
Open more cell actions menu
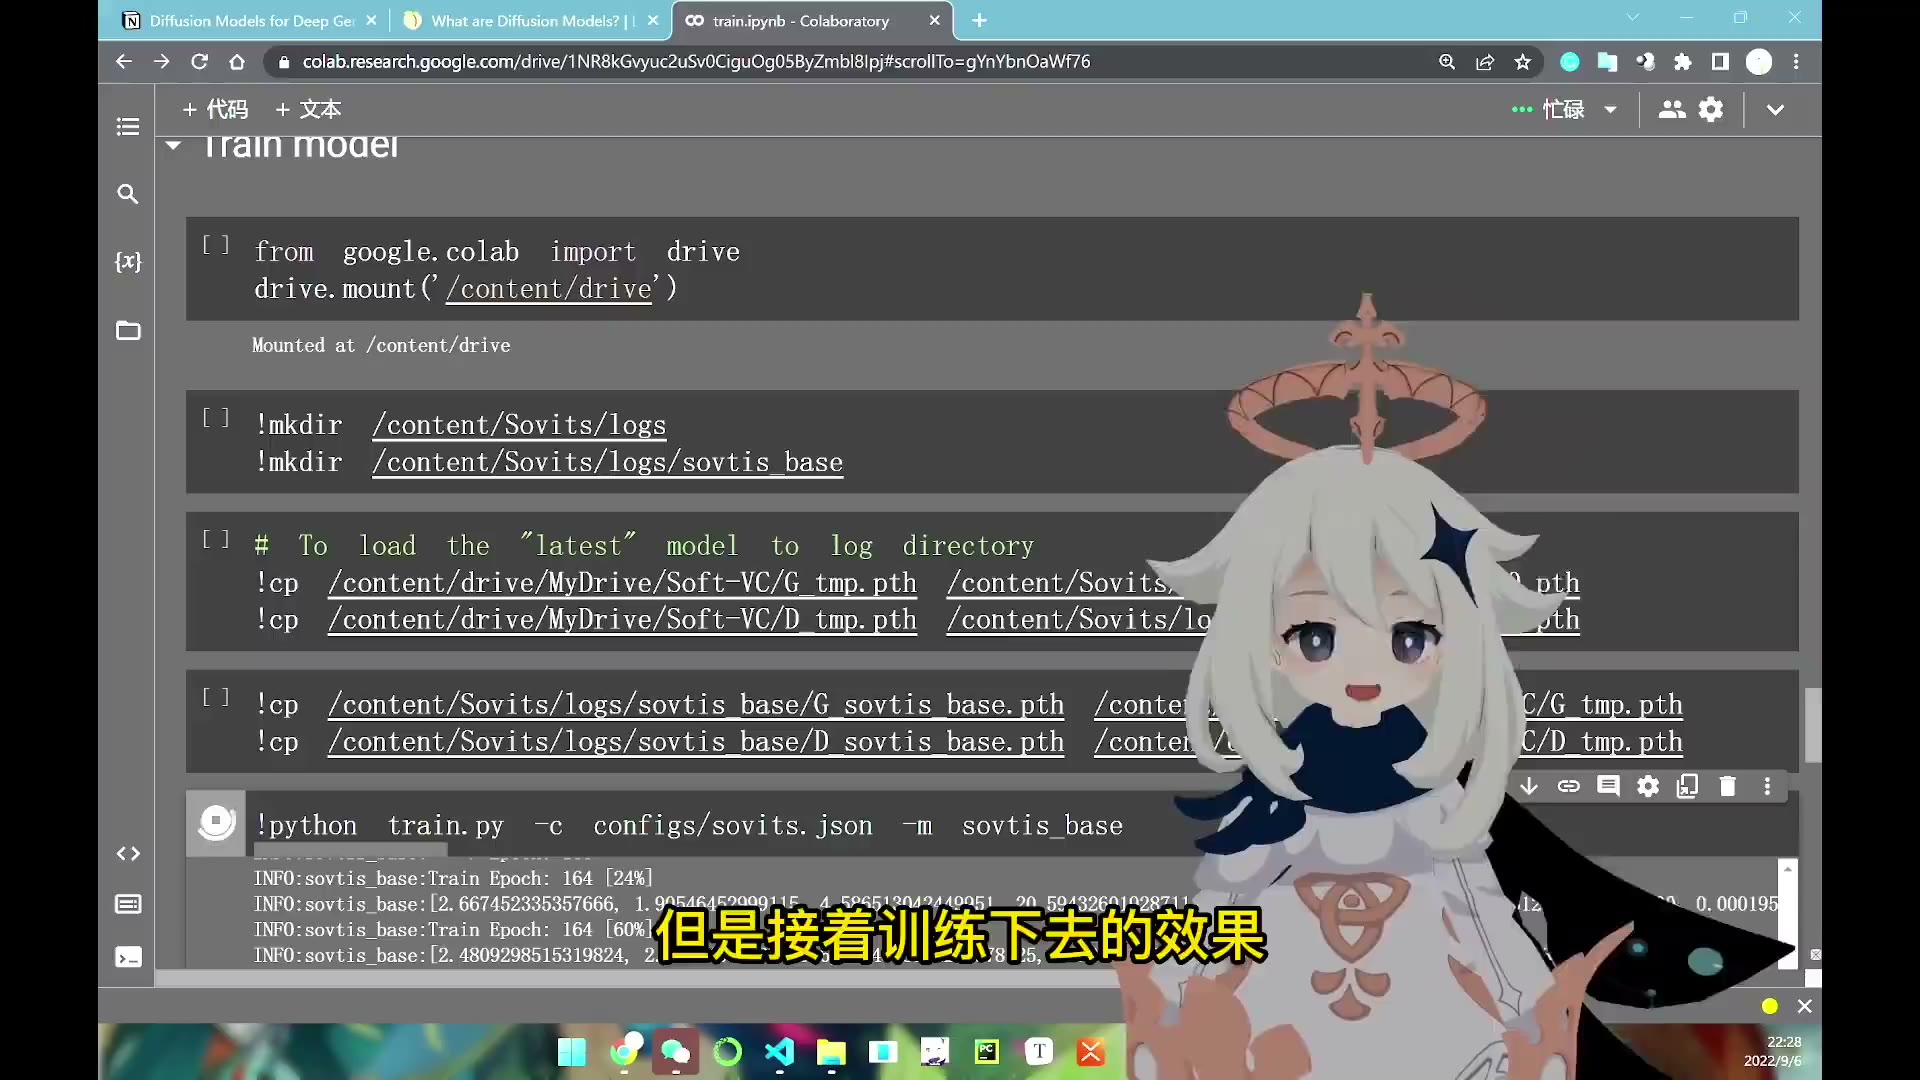(1767, 787)
